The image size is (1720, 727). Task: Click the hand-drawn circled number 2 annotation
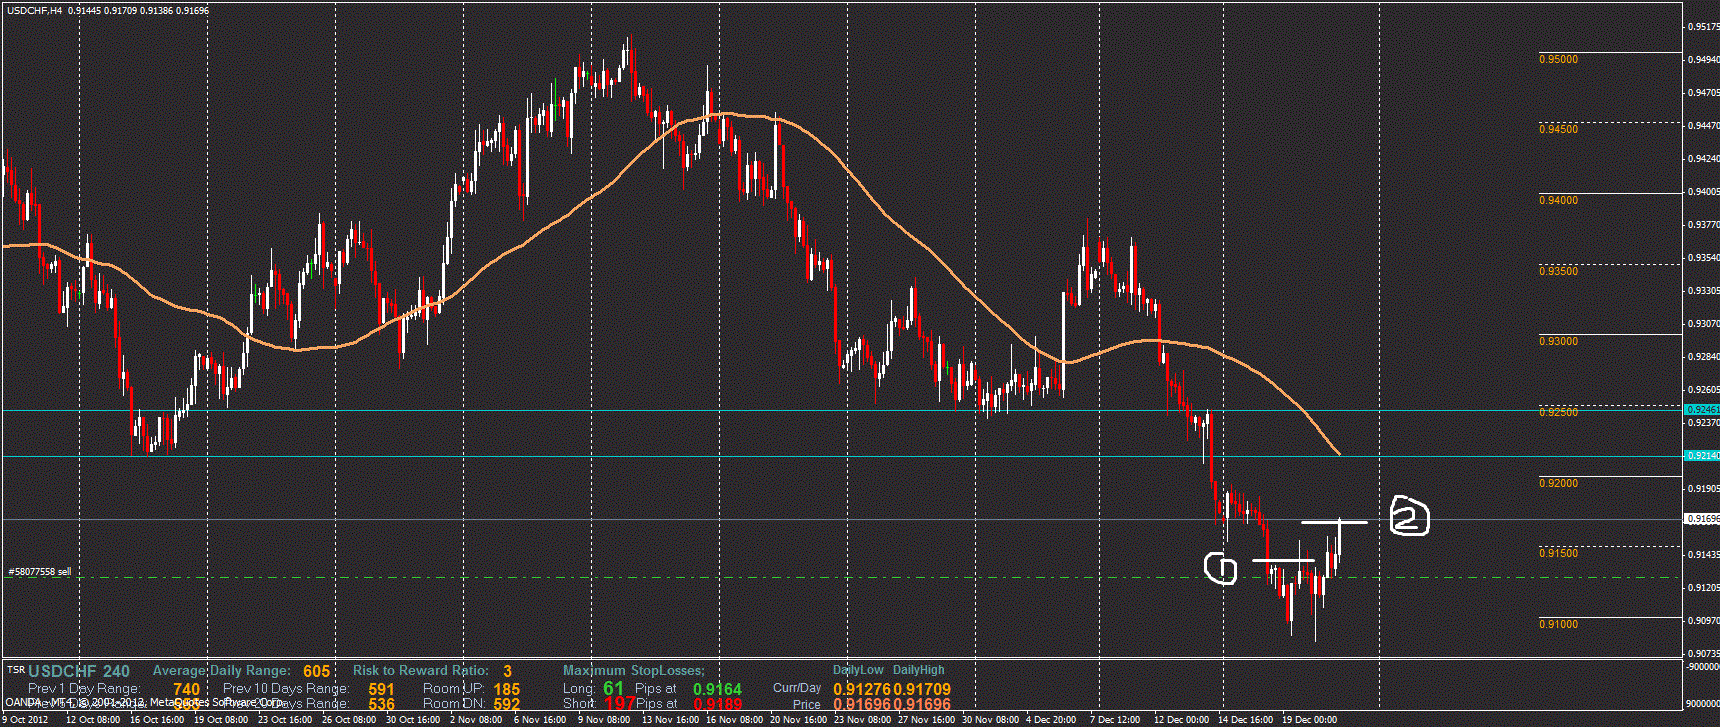click(1409, 516)
